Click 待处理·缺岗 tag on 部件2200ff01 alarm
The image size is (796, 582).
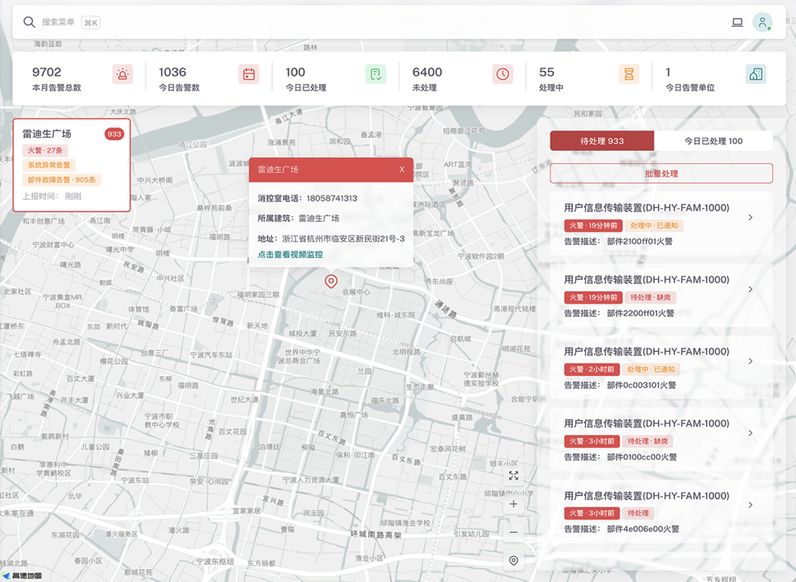(650, 298)
